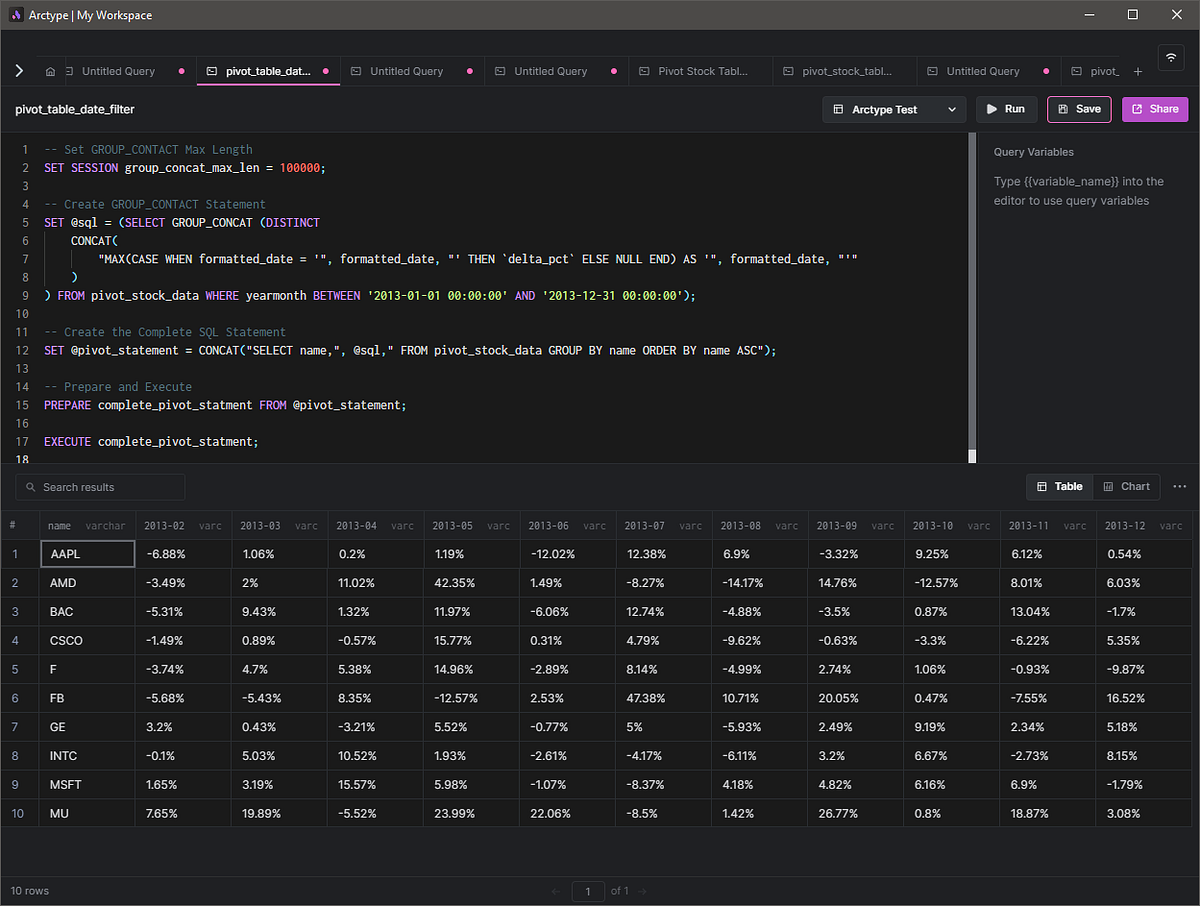The image size is (1200, 906).
Task: Share the query with Share button
Action: (1155, 109)
